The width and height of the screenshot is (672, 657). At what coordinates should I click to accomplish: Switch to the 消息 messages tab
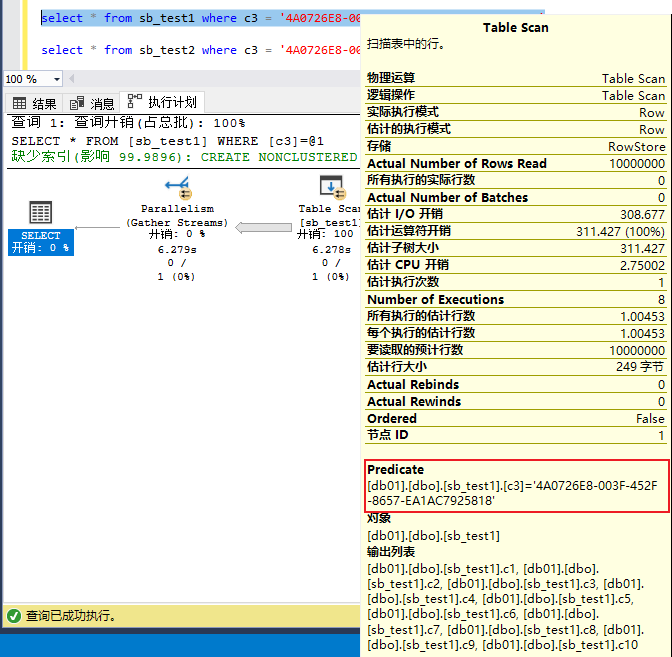pyautogui.click(x=92, y=103)
